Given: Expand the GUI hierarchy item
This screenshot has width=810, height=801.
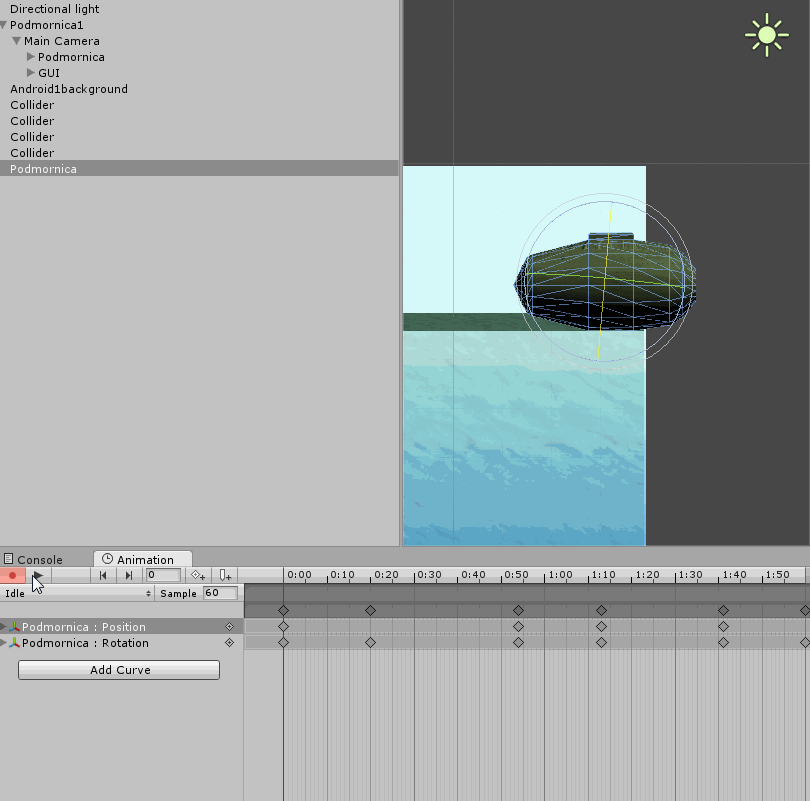Looking at the screenshot, I should 31,73.
